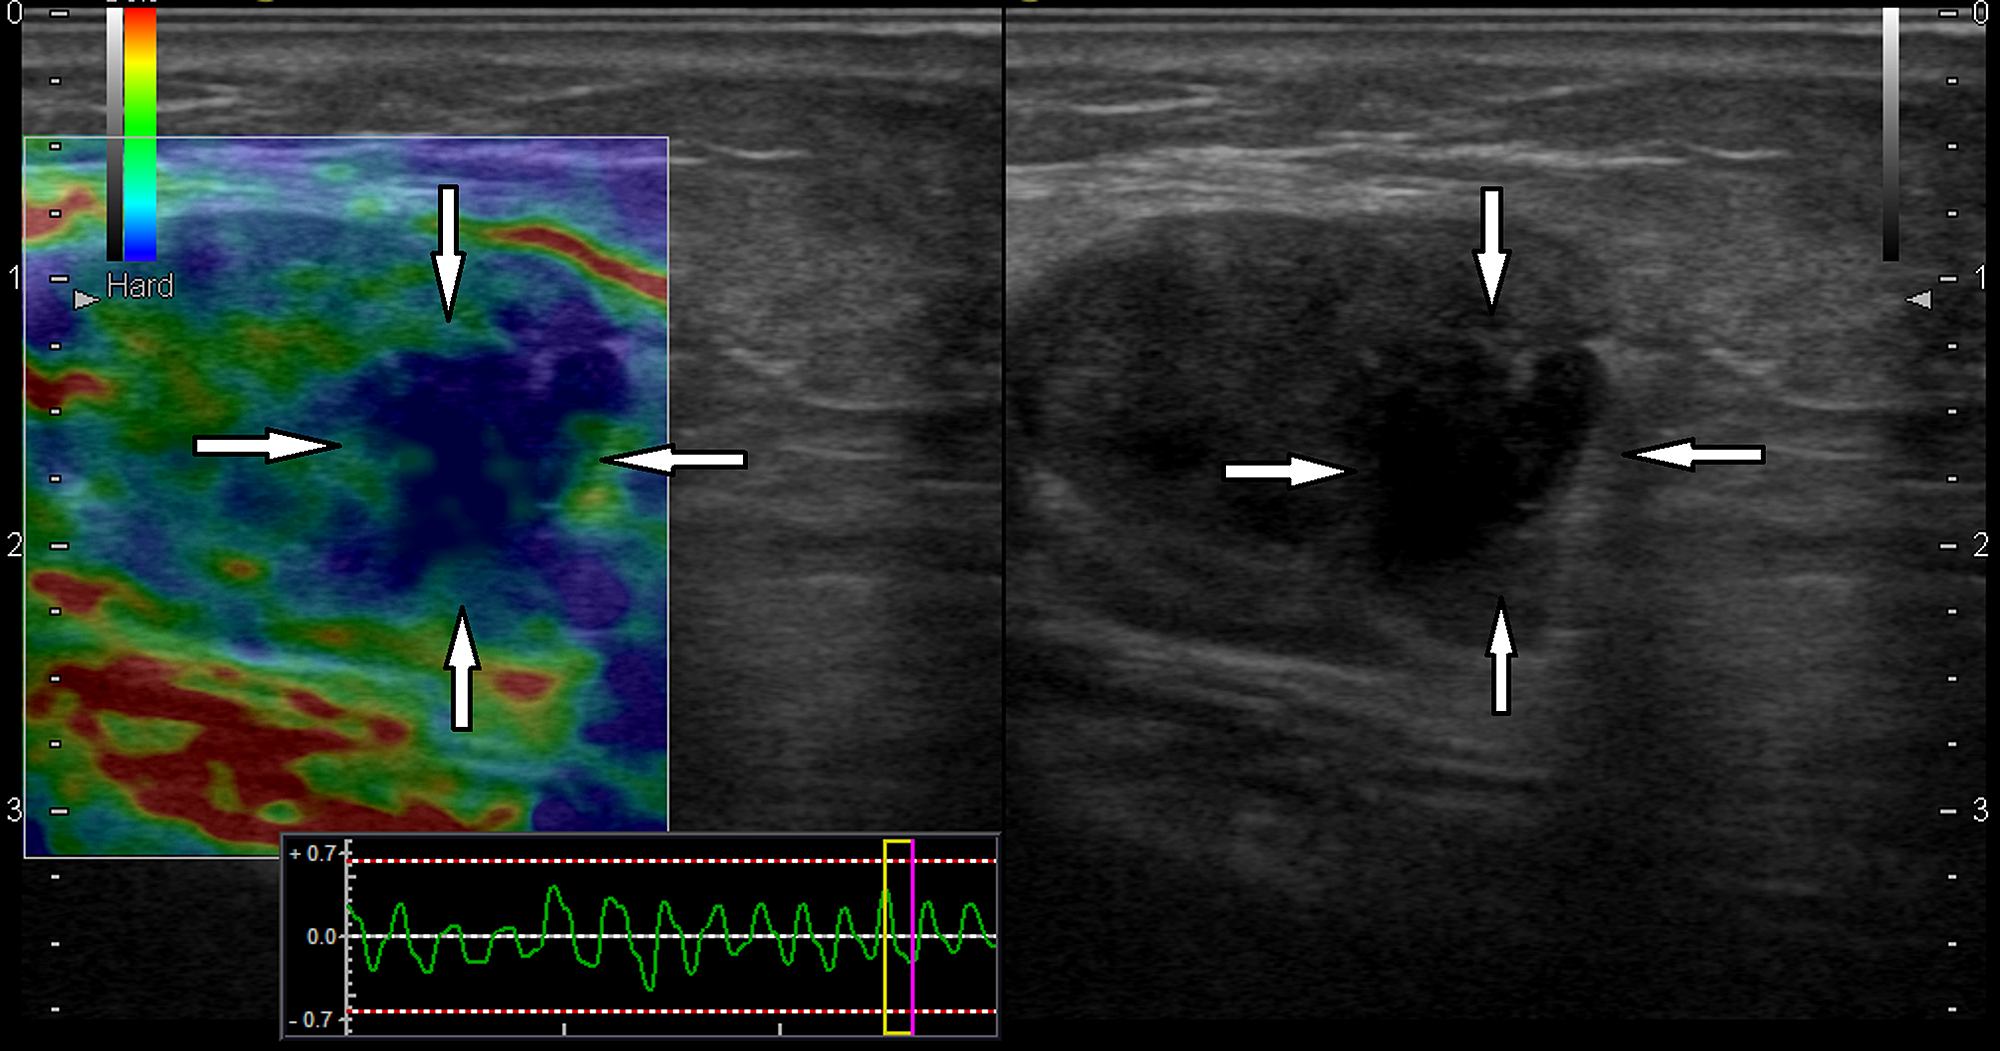Click depth marker "3" on the left scale
Image resolution: width=2000 pixels, height=1051 pixels.
14,810
